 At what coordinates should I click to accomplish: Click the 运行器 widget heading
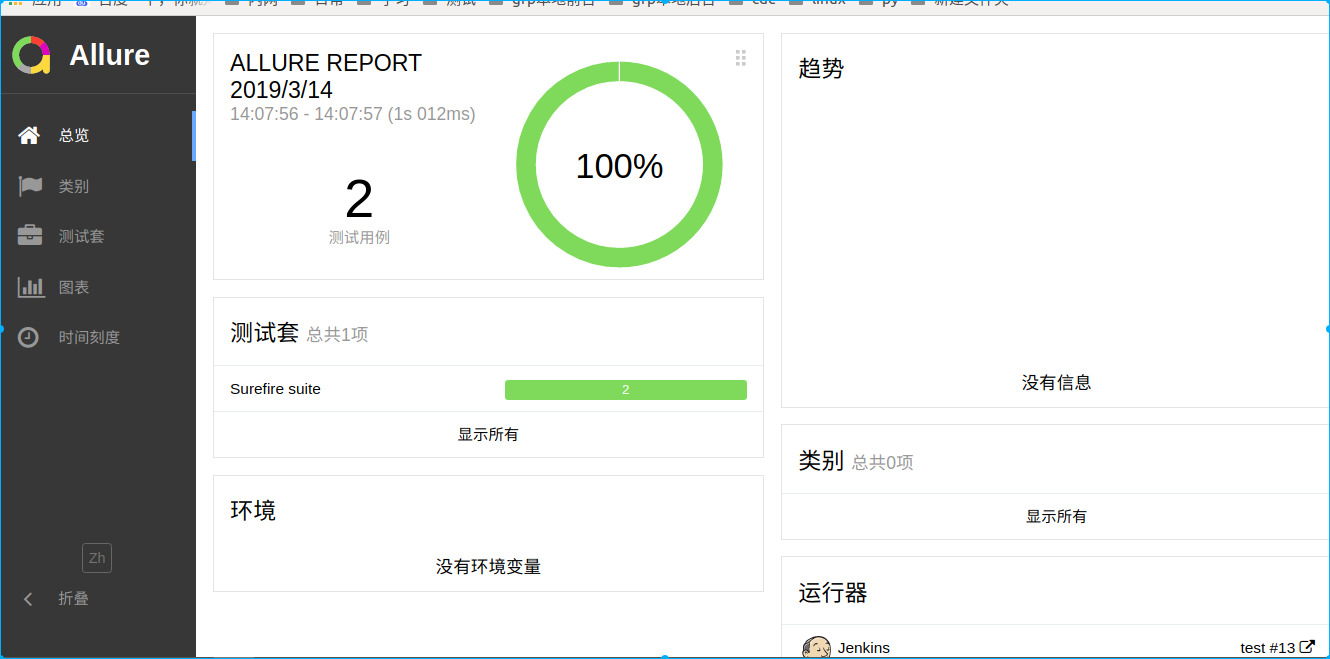(833, 593)
